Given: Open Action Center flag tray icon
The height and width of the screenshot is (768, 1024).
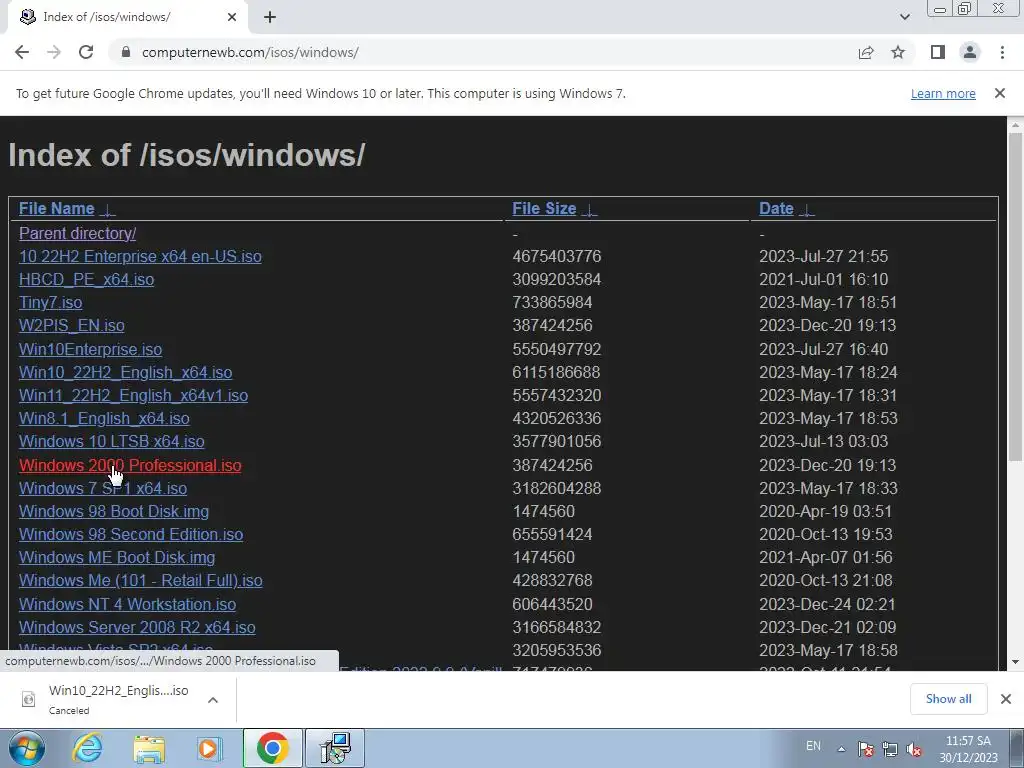Looking at the screenshot, I should pyautogui.click(x=865, y=748).
